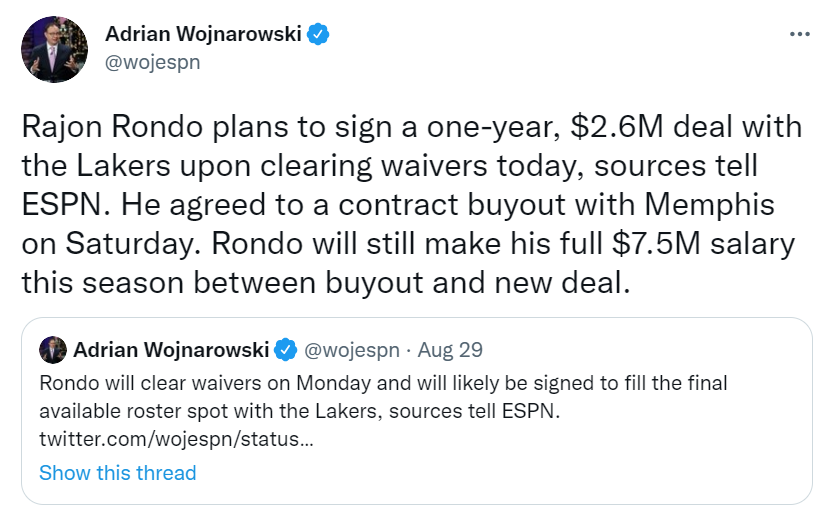This screenshot has height=522, width=833.
Task: Click Adrian Wojnarowski's large profile picture
Action: point(54,49)
